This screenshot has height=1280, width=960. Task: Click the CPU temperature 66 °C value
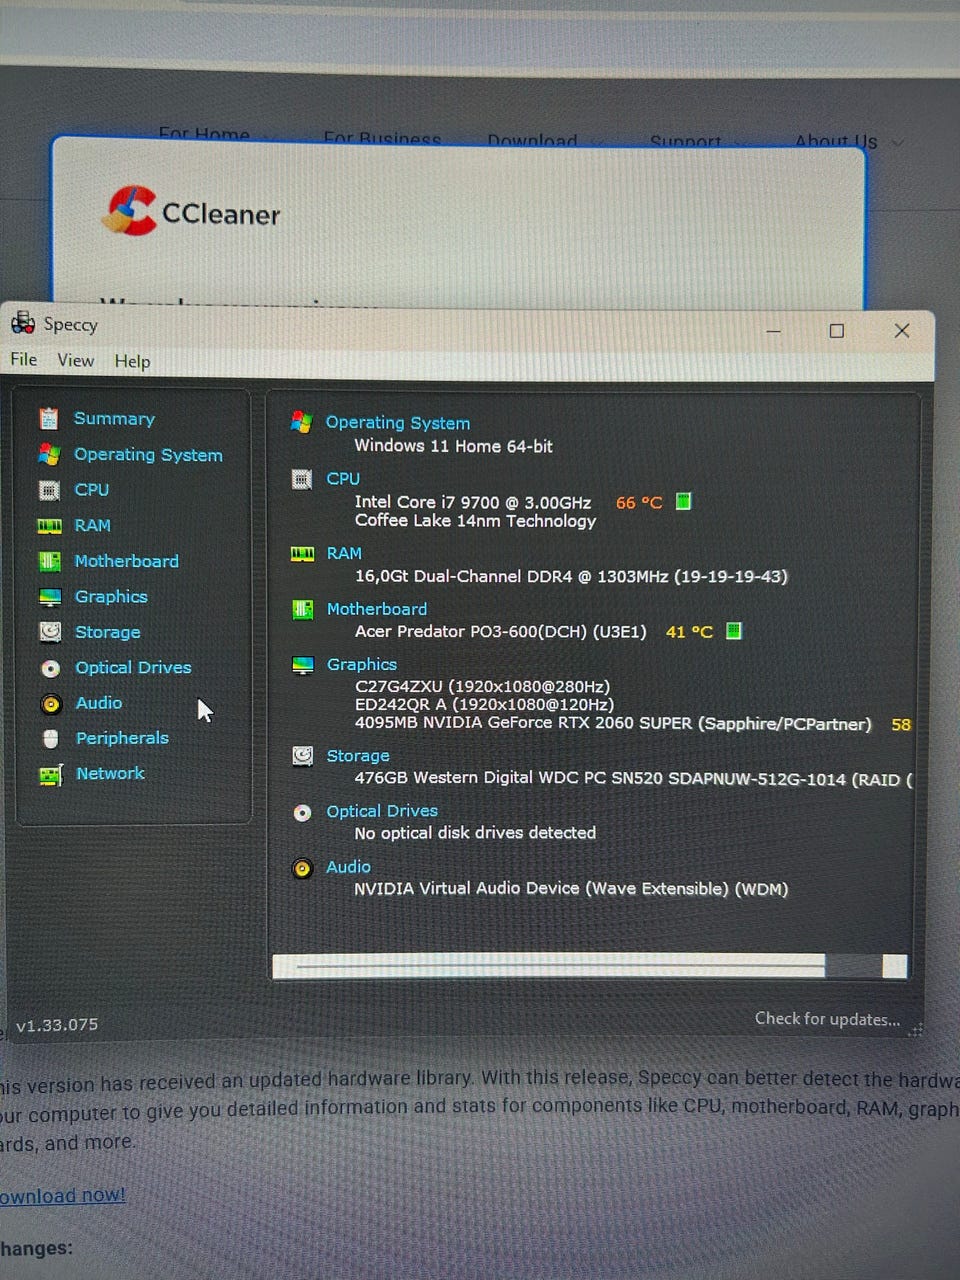tap(639, 502)
